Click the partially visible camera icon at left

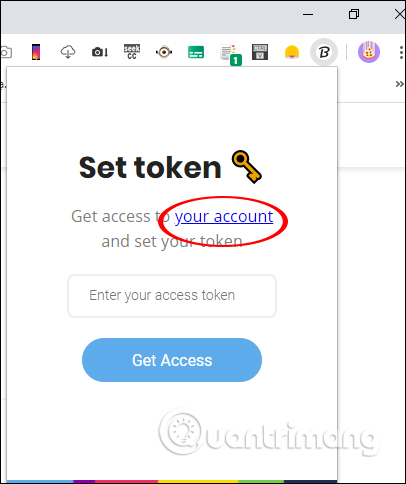[6, 52]
